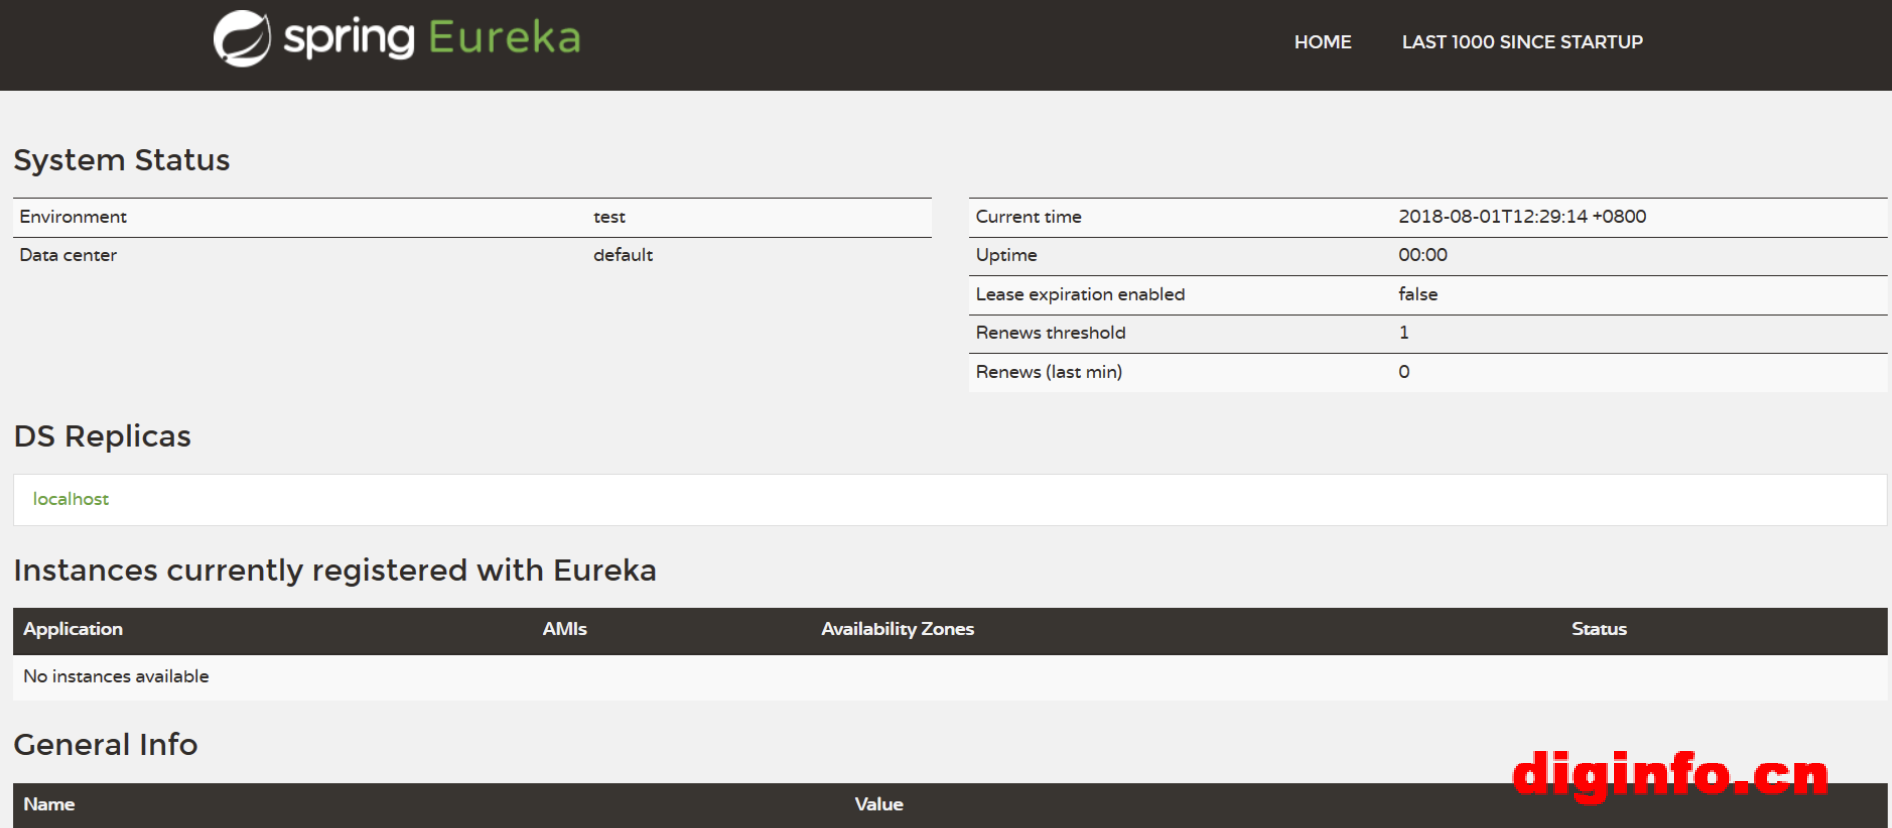Click the Renews threshold row label
Screen dimensions: 1892x828
coord(1050,333)
